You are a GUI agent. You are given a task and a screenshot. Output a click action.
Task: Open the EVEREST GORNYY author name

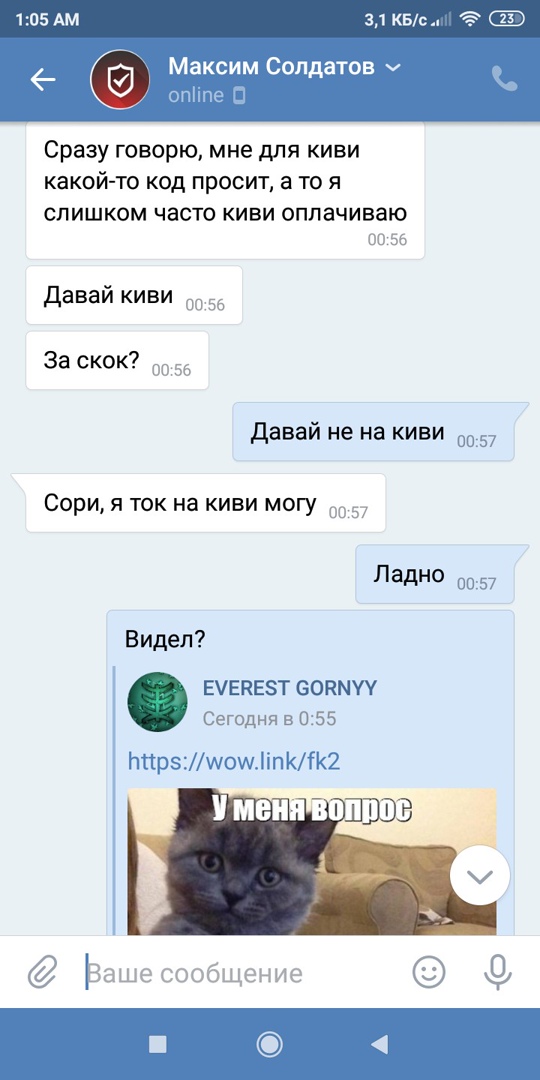pos(290,687)
